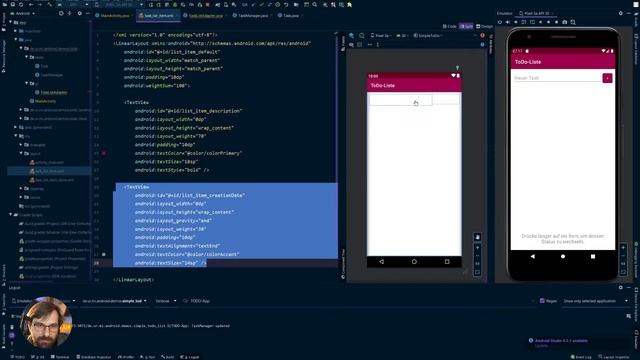Screen dimensions: 640x360
Task: Click the Save All toolbar icon
Action: coord(13,5)
